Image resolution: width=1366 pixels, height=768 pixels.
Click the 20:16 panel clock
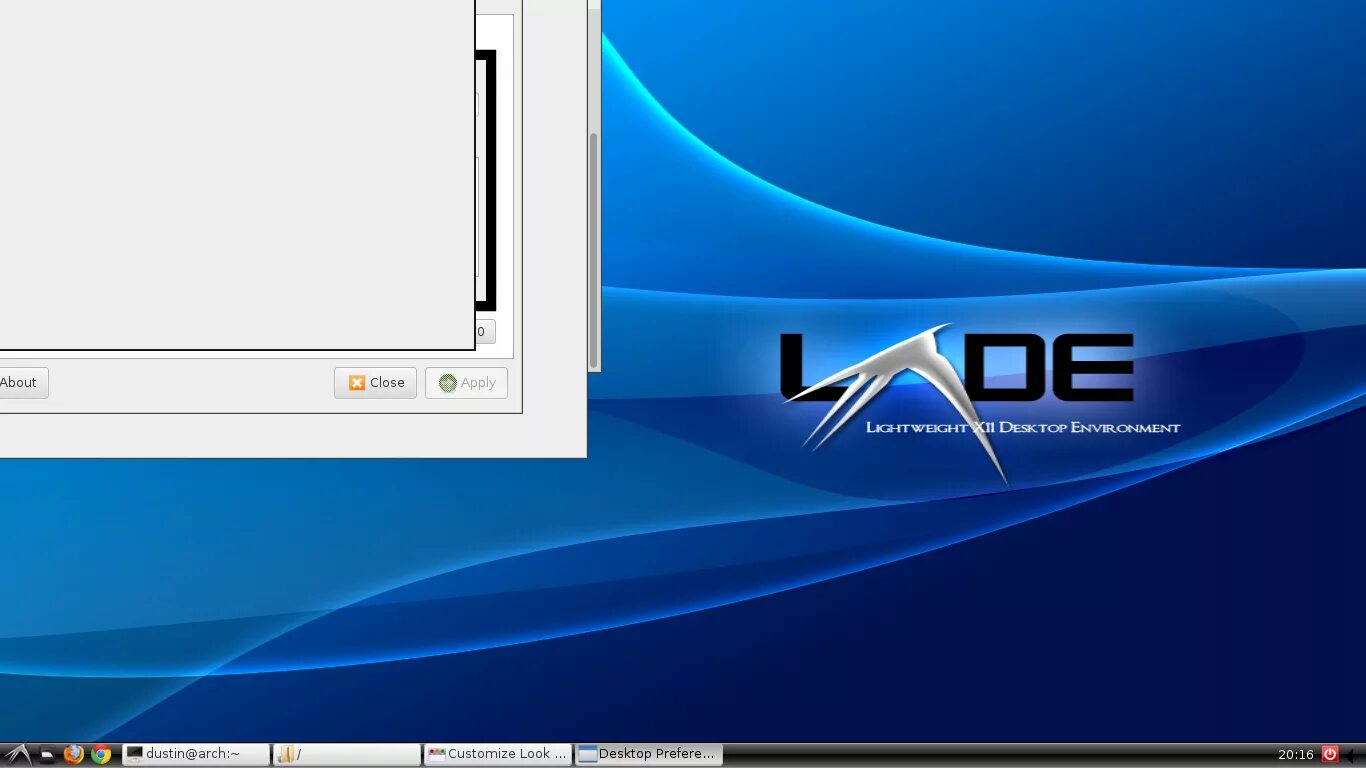click(x=1295, y=755)
